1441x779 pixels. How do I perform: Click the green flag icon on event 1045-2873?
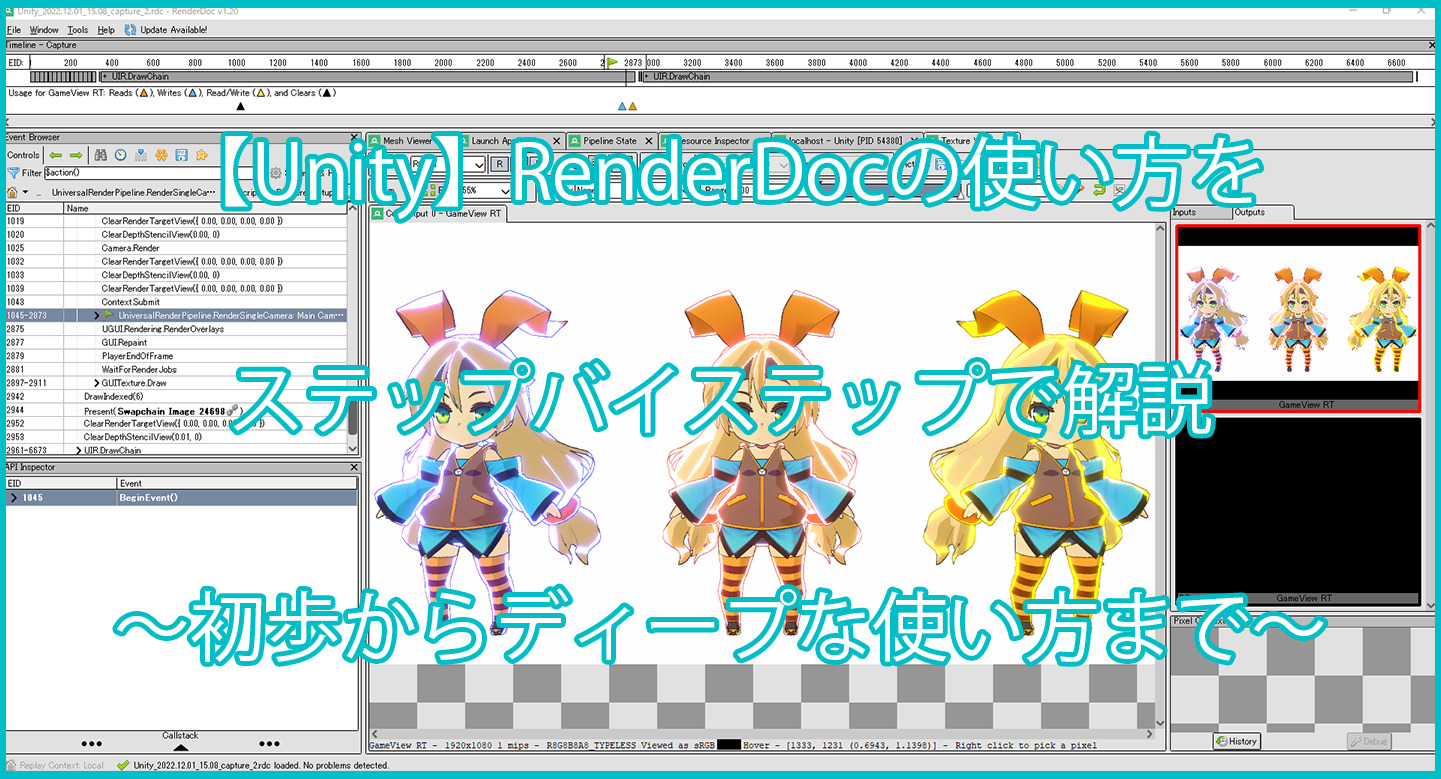coord(108,315)
